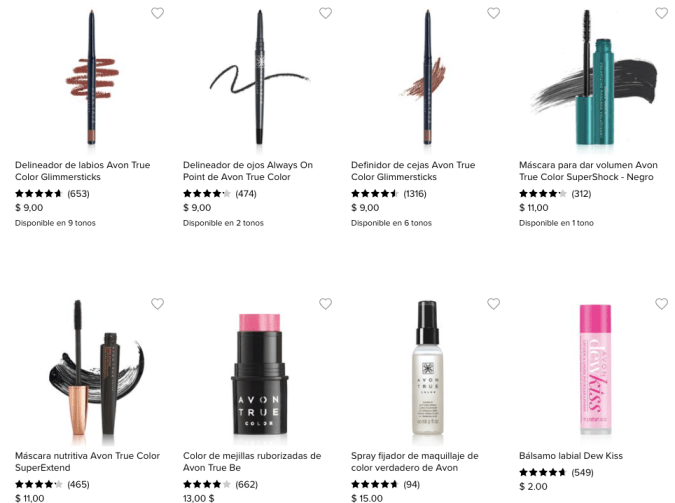This screenshot has height=503, width=675.
Task: Open the 653 reviews rating of lip liner
Action: coord(78,193)
